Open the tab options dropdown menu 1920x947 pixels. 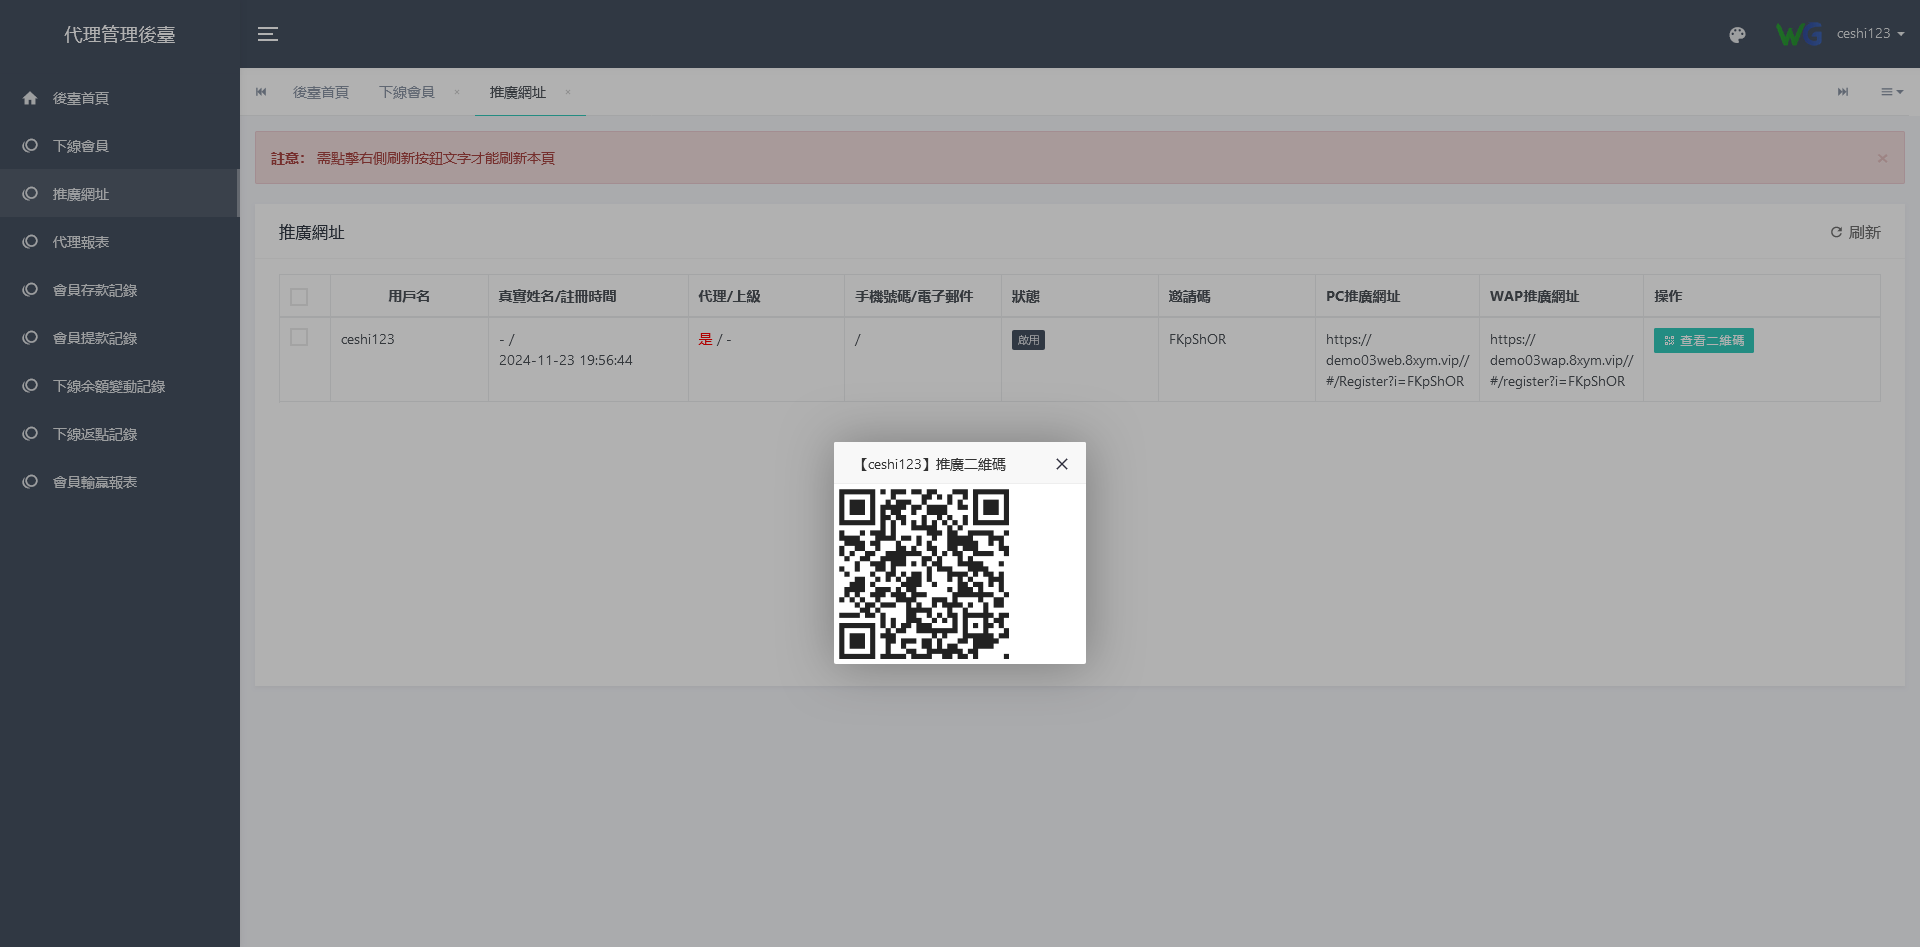(1891, 92)
